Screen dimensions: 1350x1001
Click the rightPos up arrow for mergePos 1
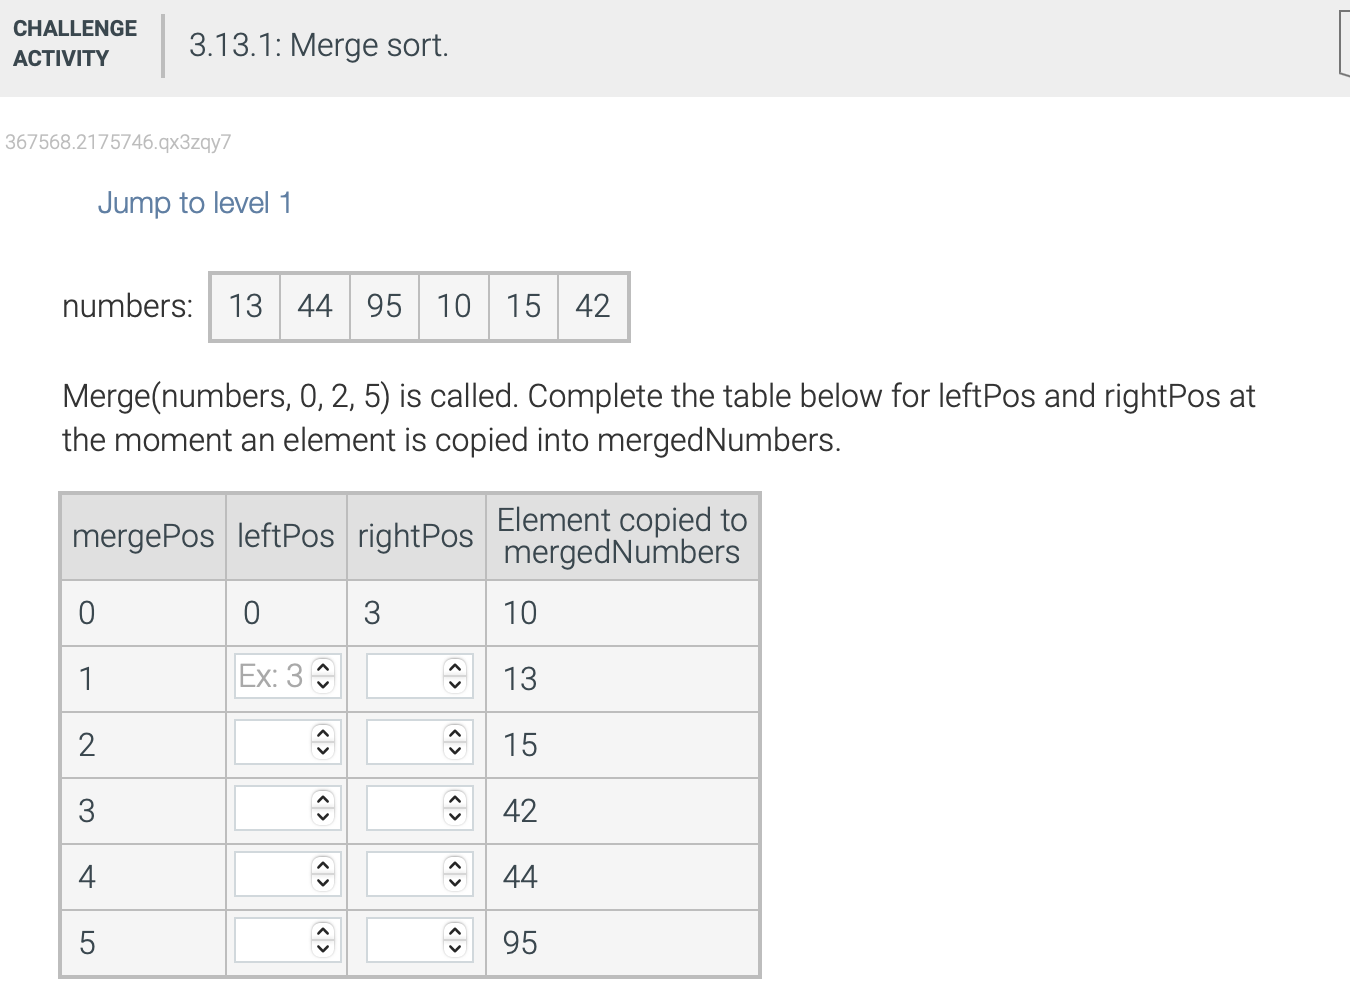[x=455, y=670]
